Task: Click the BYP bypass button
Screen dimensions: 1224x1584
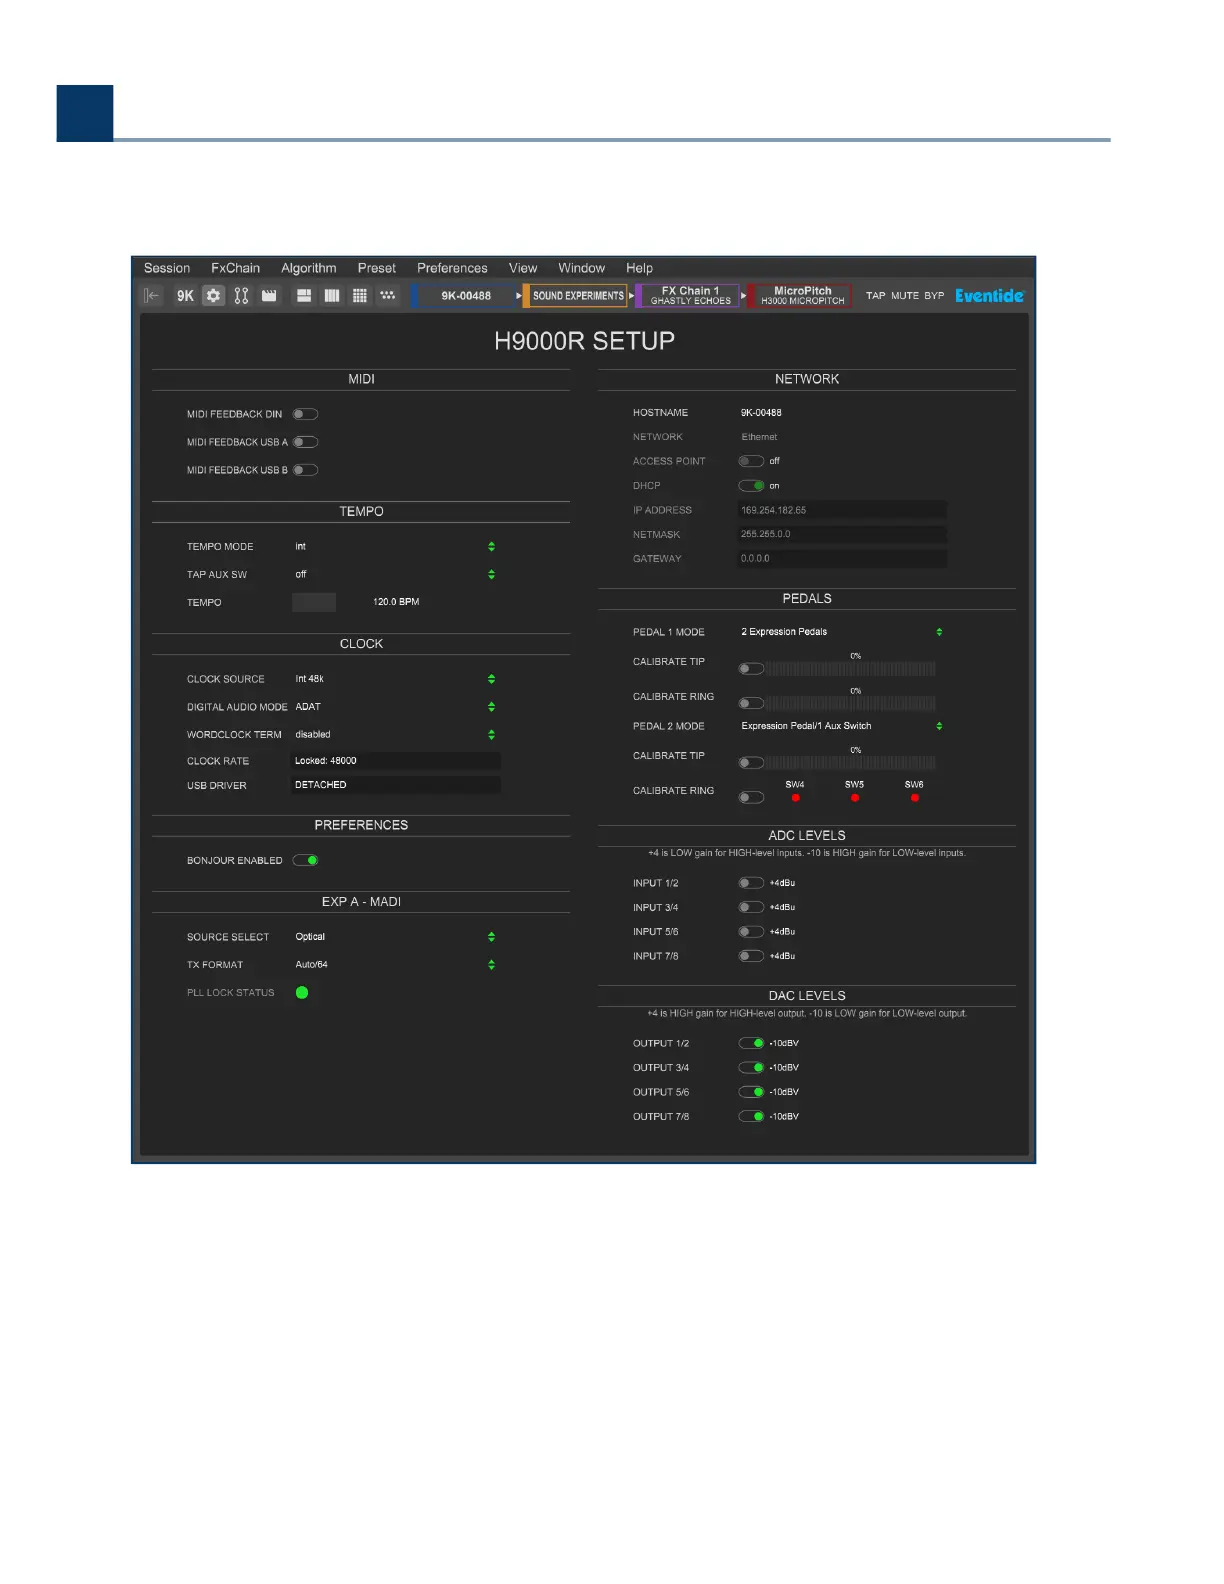Action: coord(934,296)
